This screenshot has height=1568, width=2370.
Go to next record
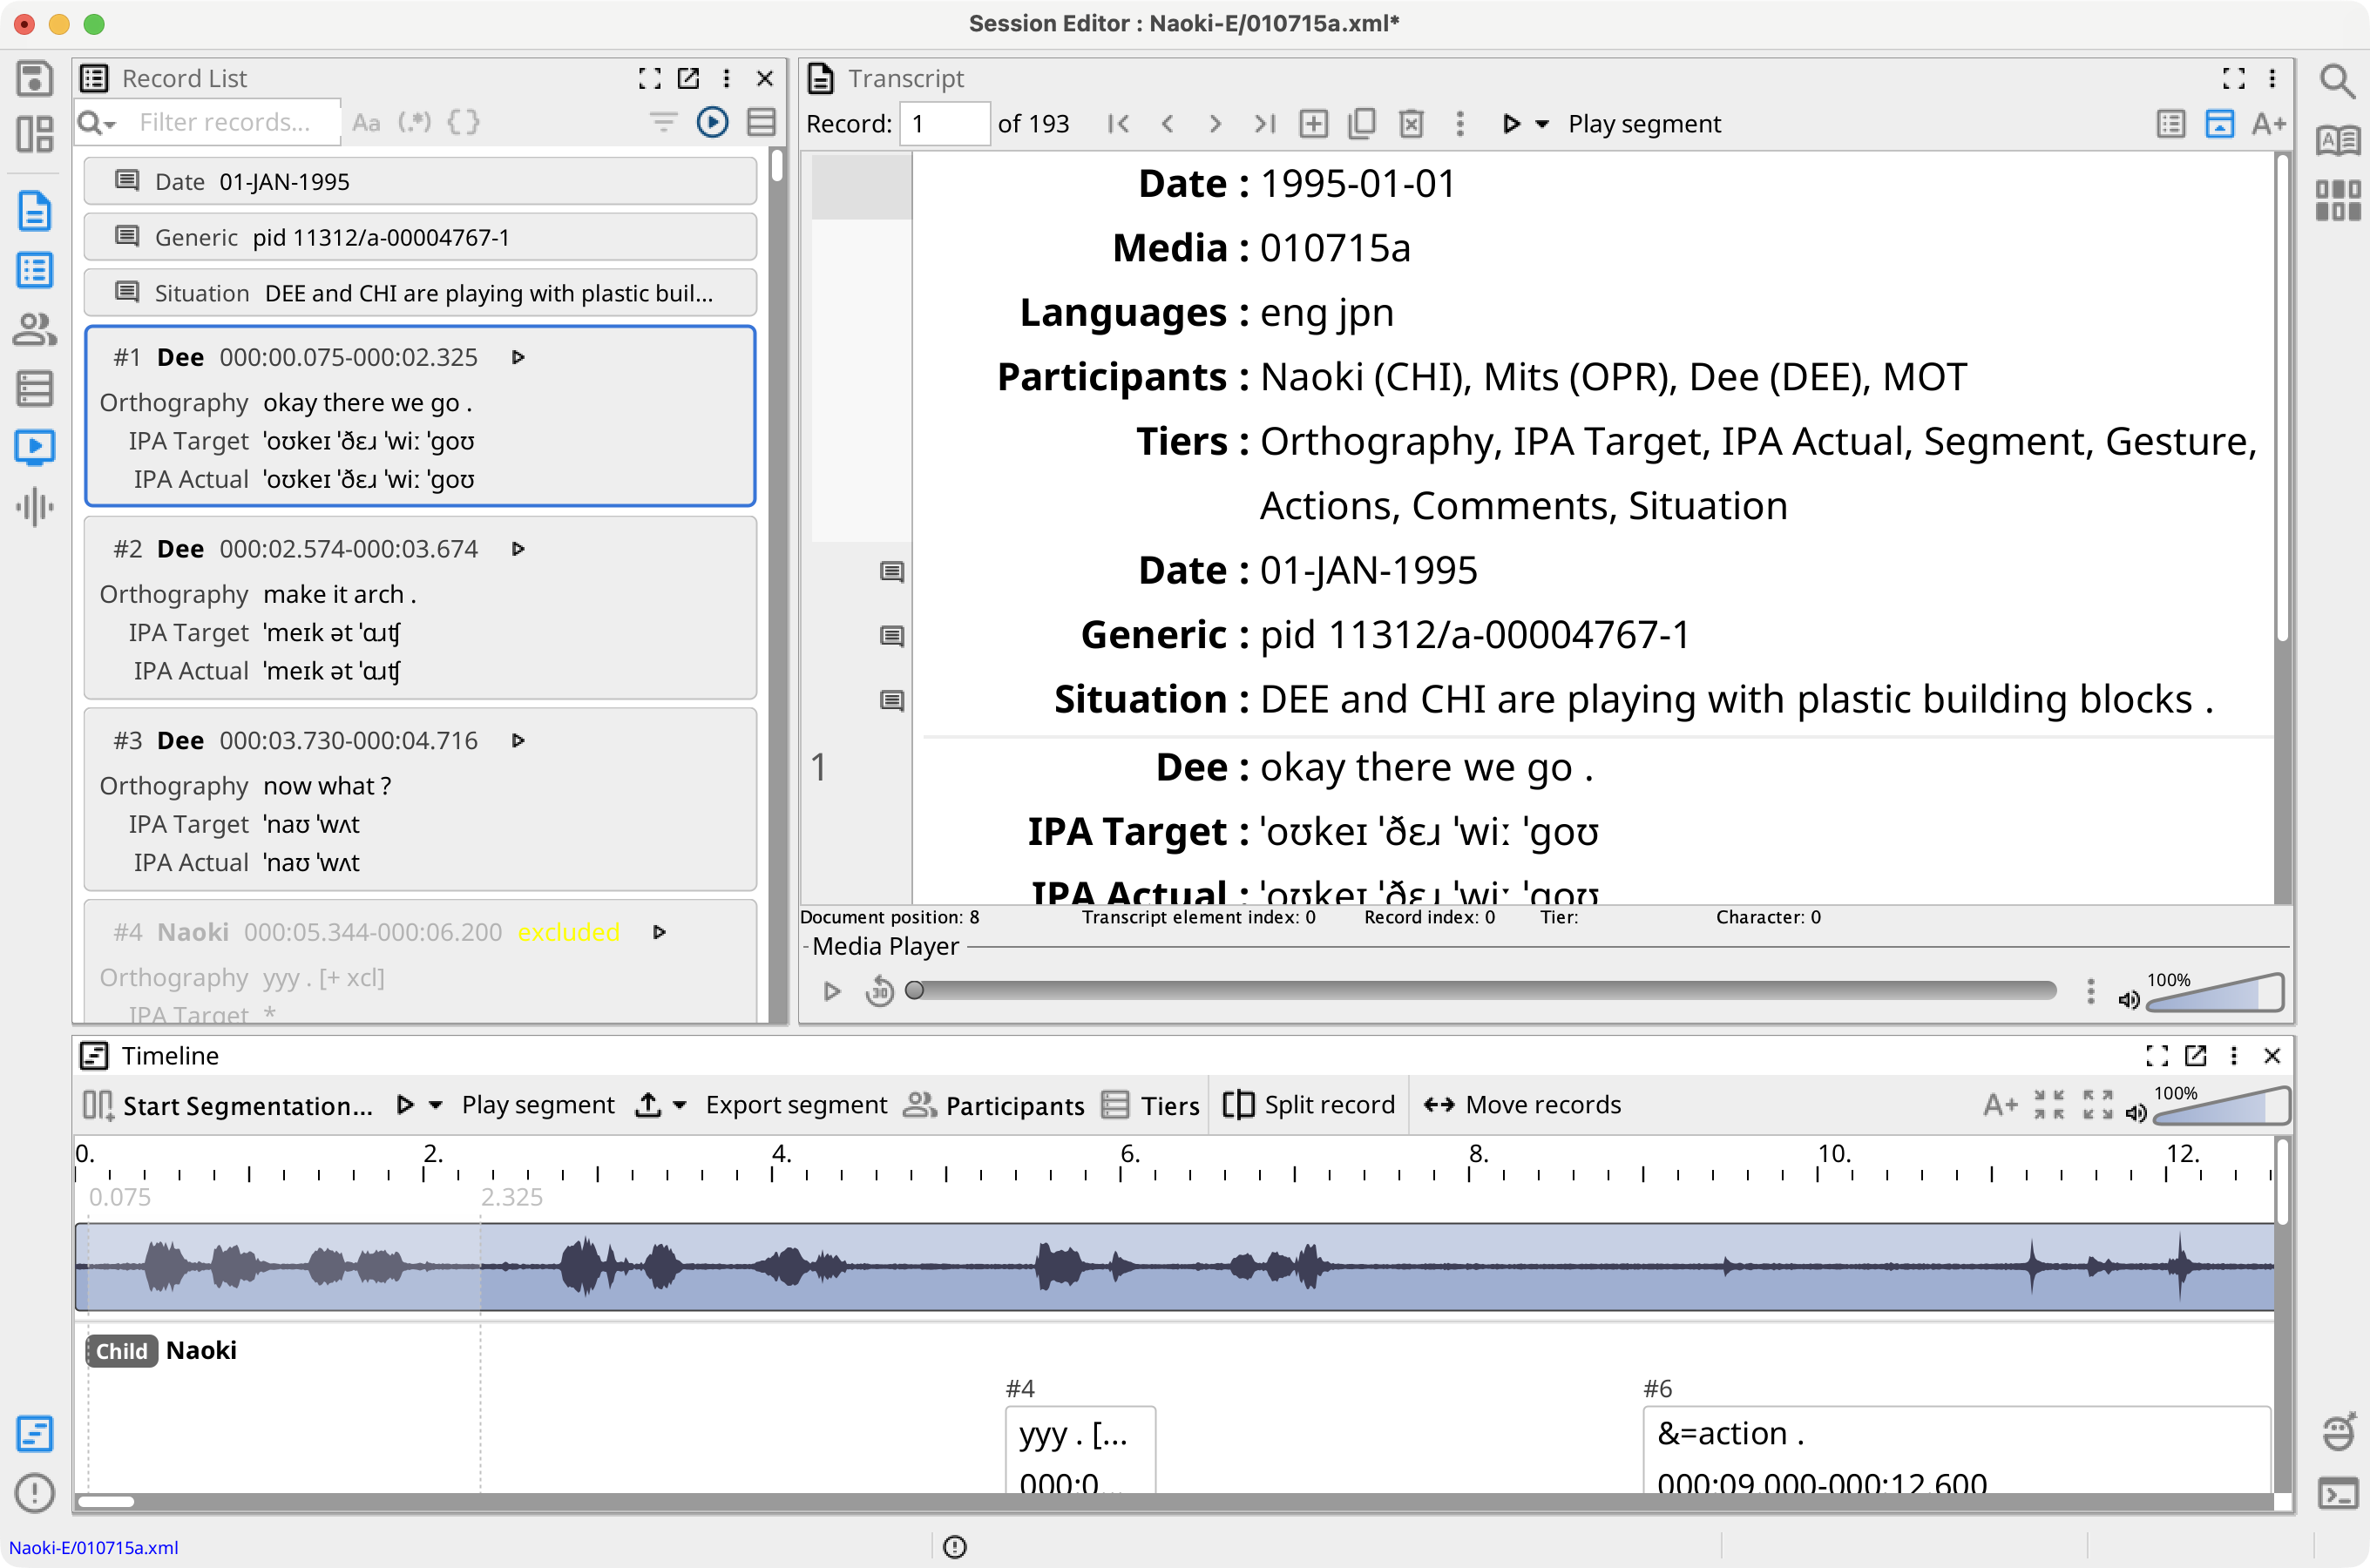click(x=1215, y=124)
